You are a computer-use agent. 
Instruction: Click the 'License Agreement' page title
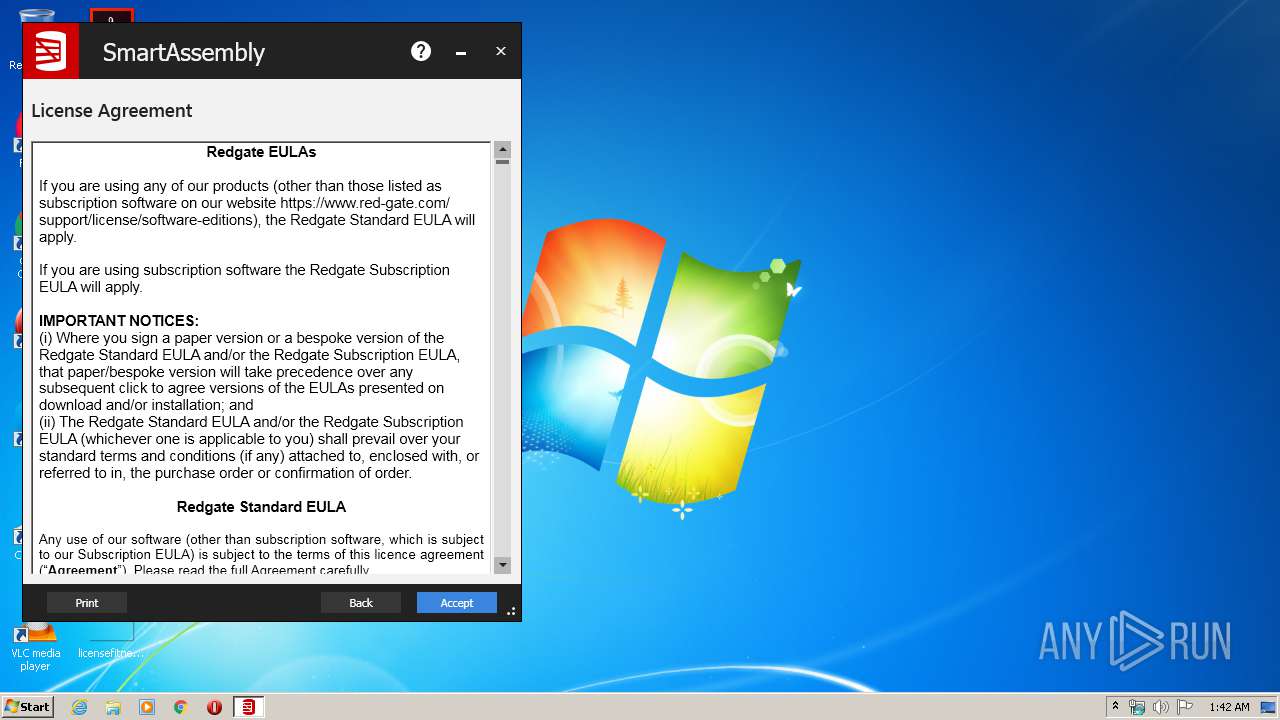[112, 111]
